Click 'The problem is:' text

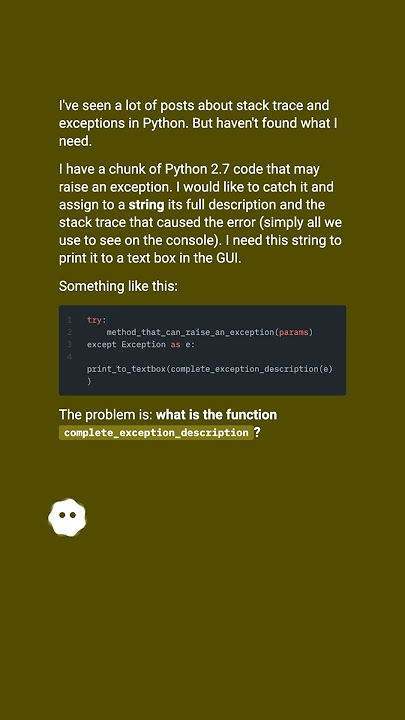click(106, 415)
